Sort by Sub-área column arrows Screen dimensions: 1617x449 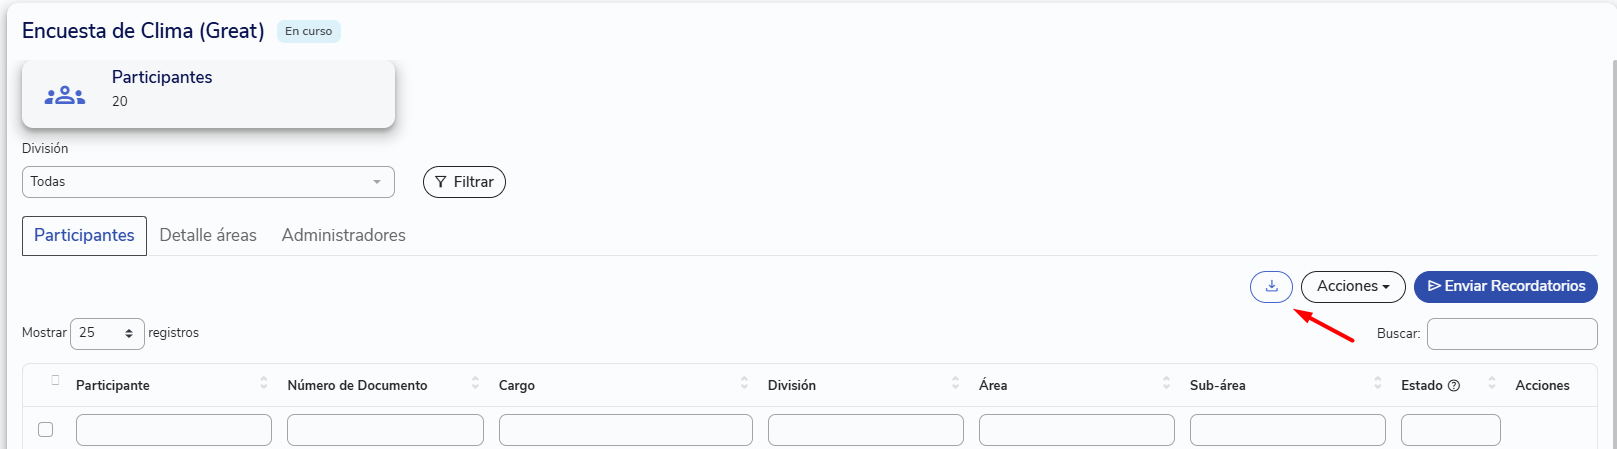coord(1377,383)
